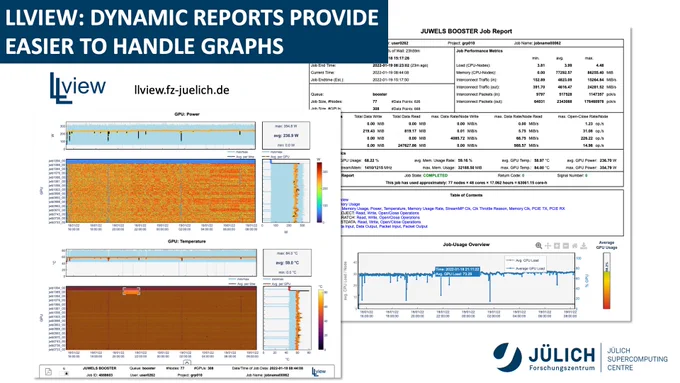
Task: Go to the PCIE TX section
Action: pos(539,209)
